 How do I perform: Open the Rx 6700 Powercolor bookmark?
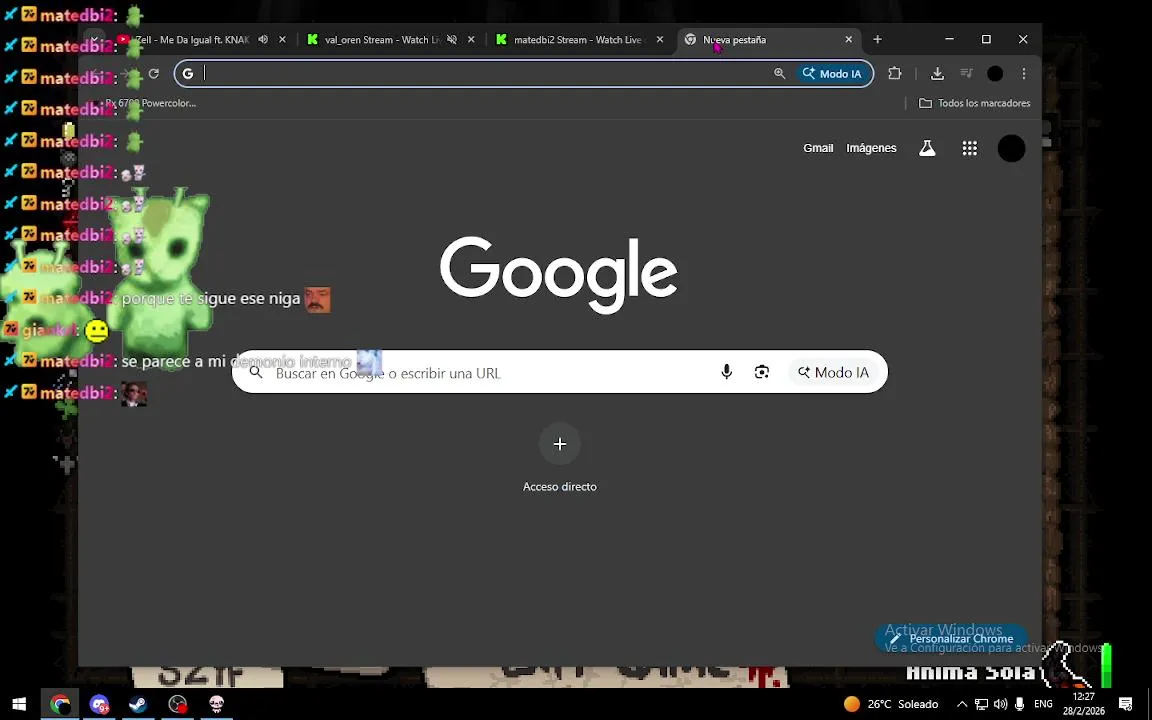point(145,104)
